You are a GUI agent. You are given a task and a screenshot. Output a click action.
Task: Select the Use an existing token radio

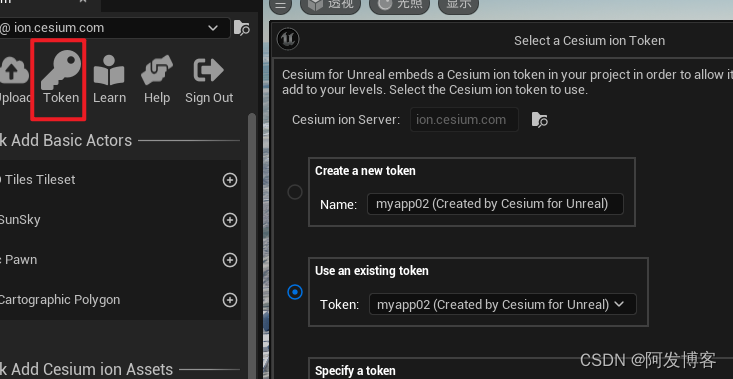tap(295, 292)
